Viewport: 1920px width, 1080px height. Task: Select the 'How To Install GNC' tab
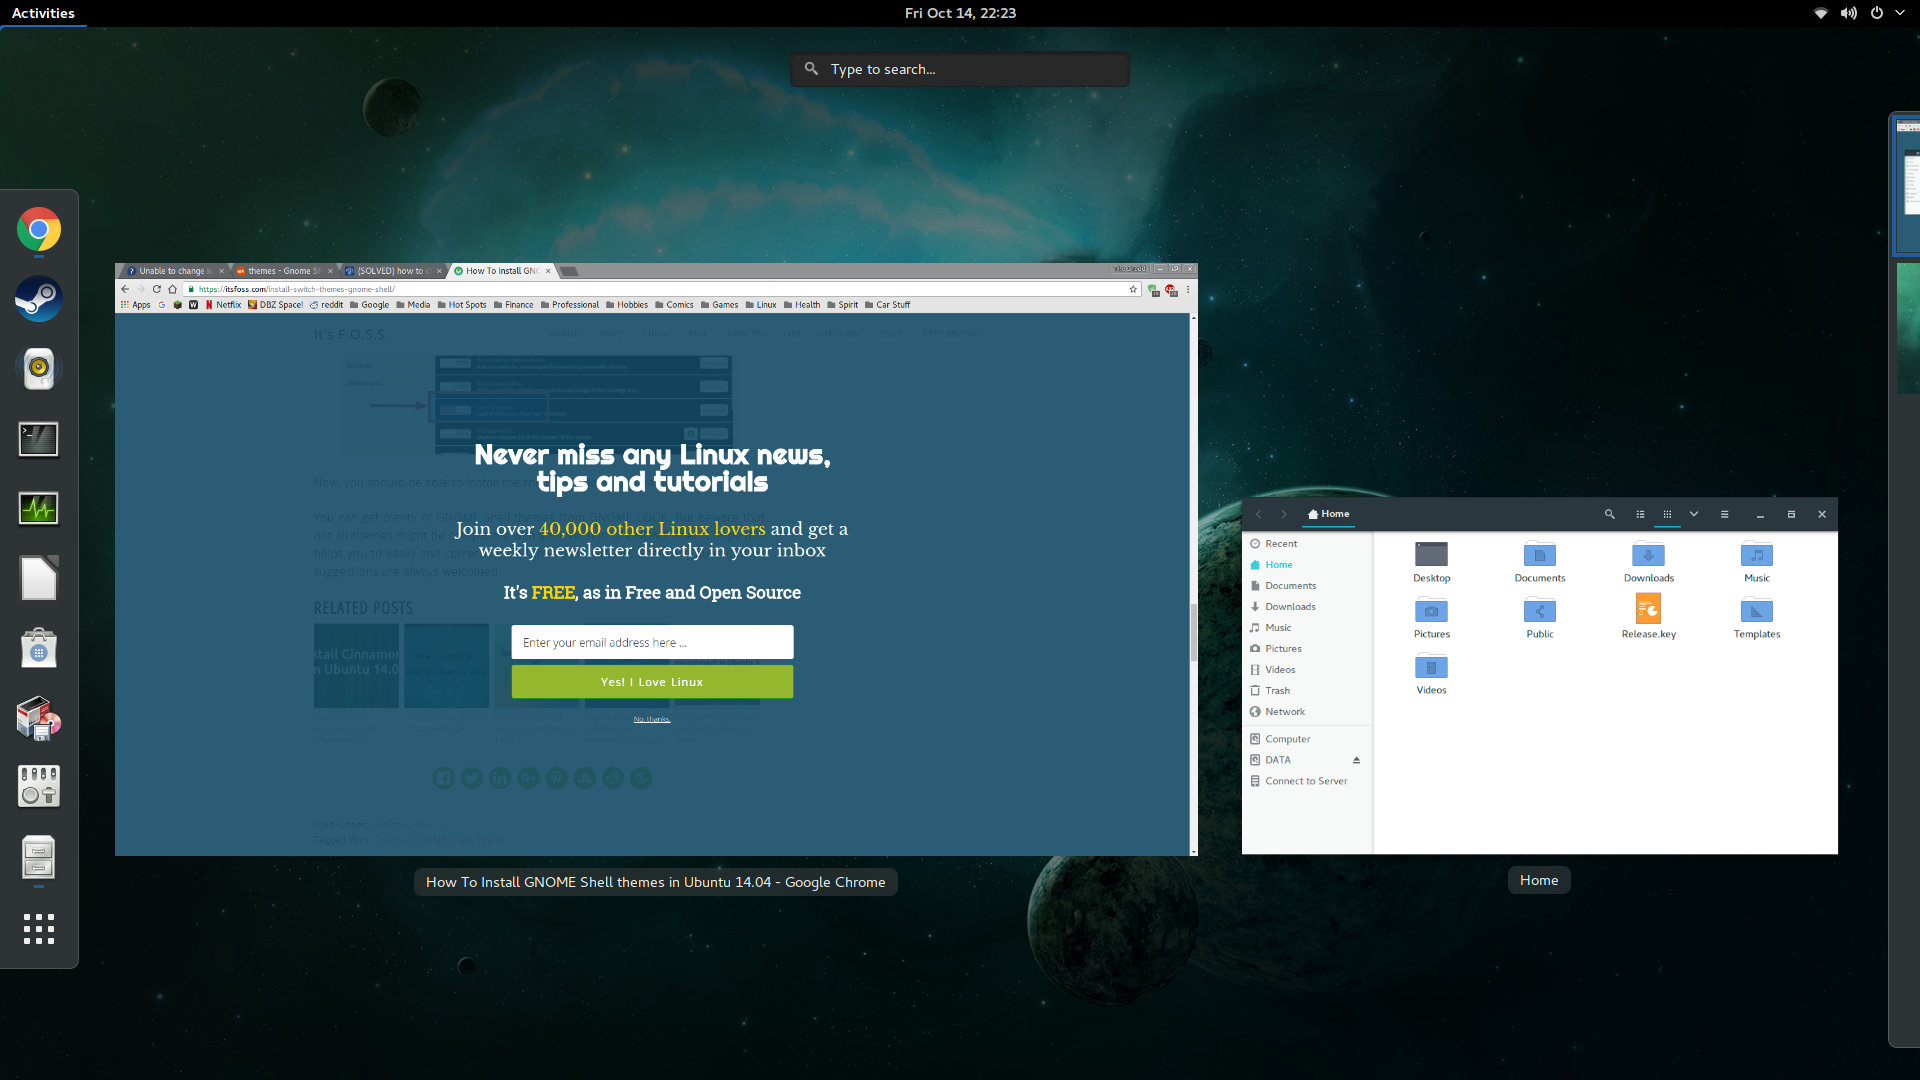pos(502,271)
